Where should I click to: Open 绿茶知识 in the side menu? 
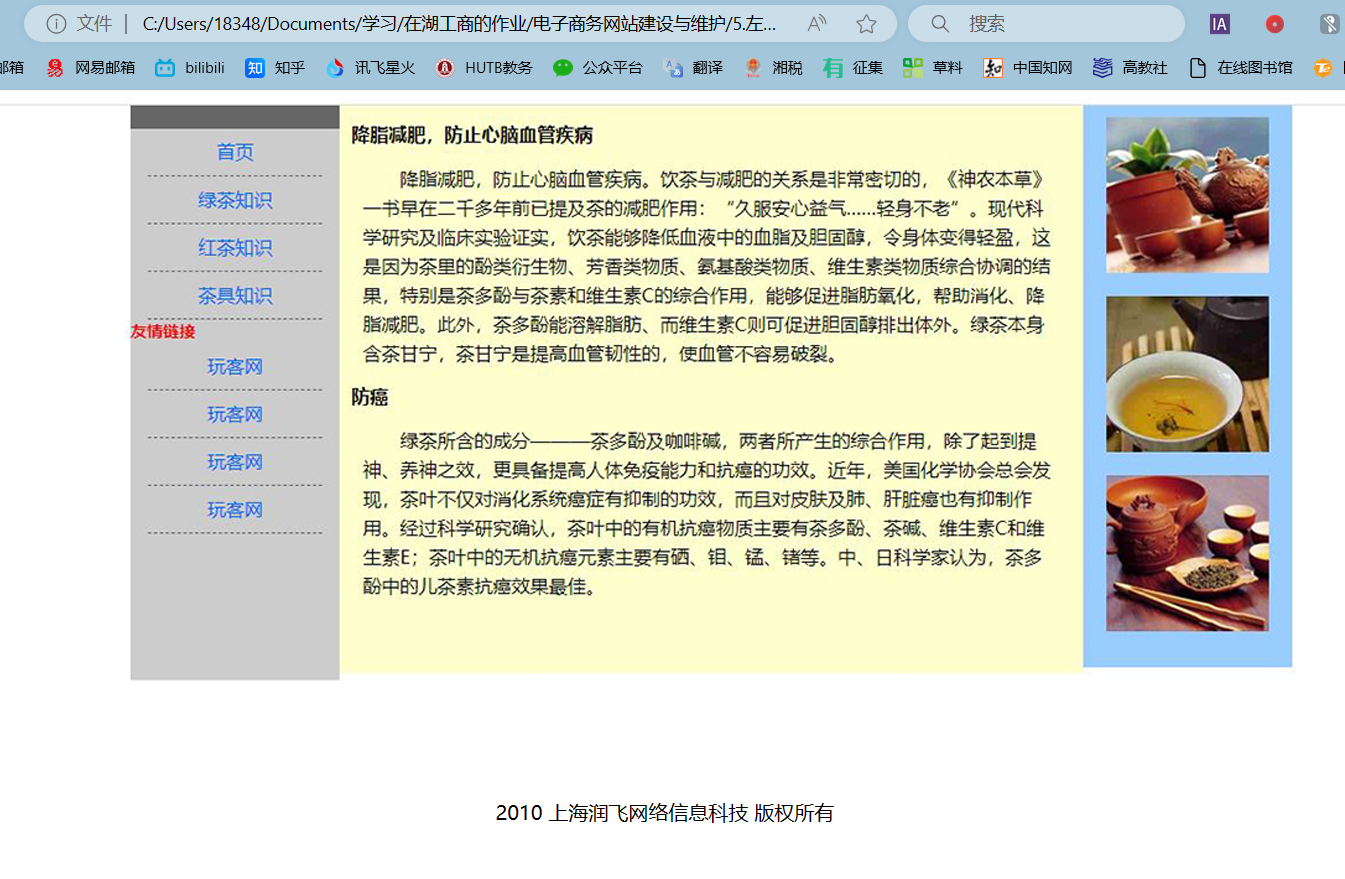pyautogui.click(x=235, y=200)
